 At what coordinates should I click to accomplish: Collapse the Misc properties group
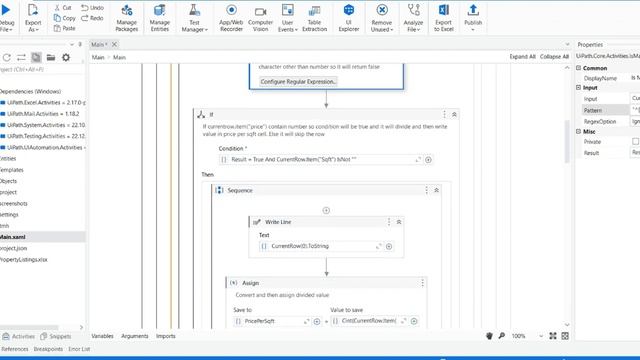click(578, 131)
